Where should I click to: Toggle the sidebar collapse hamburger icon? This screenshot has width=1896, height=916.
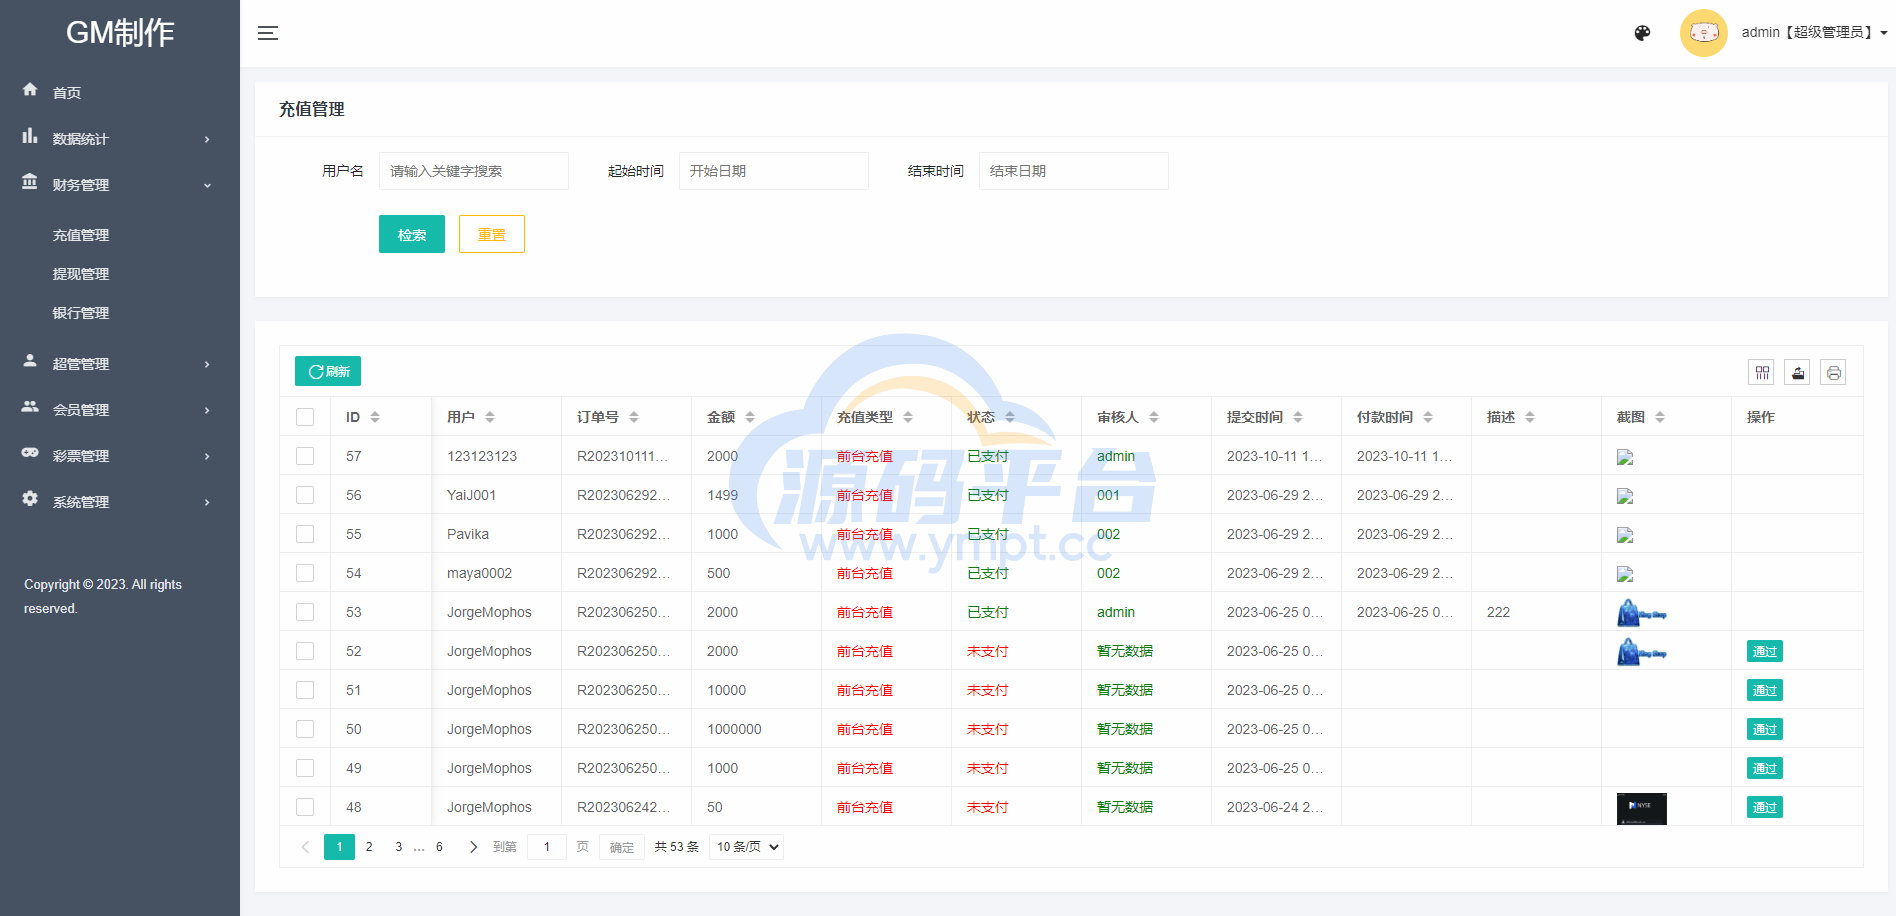click(268, 33)
